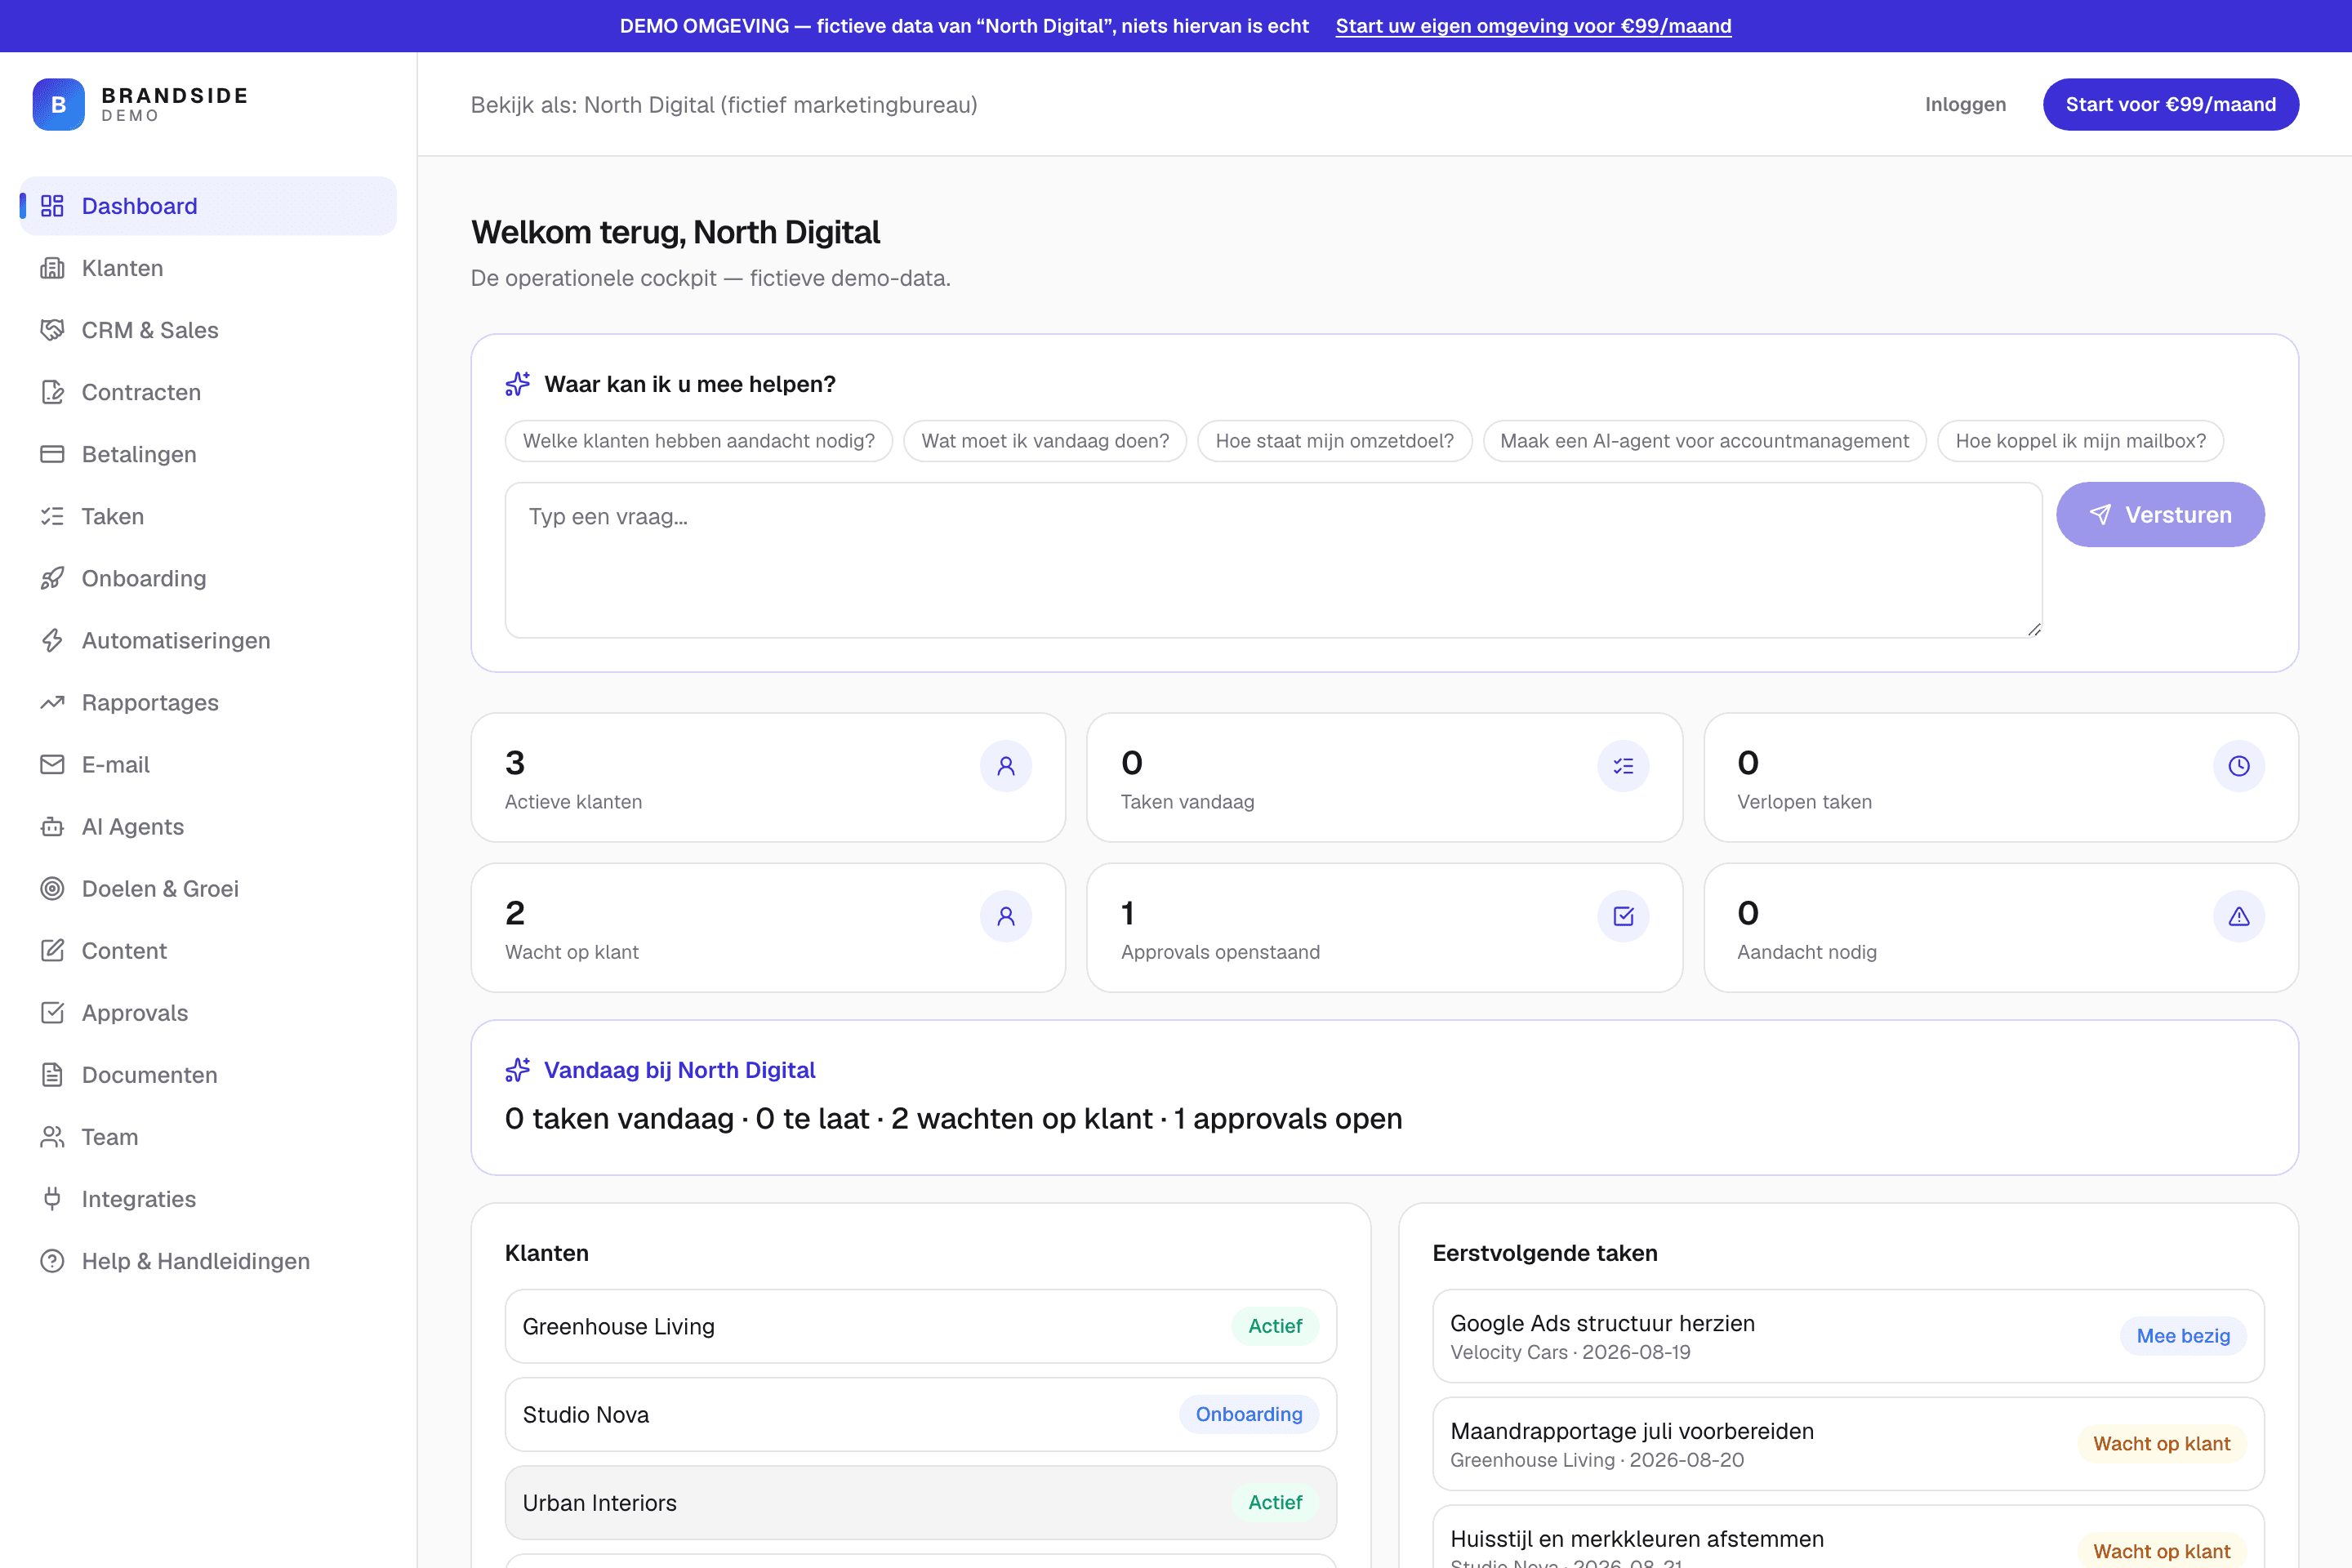
Task: Click the checkbox icon on Approvals openstaand card
Action: tap(1623, 916)
